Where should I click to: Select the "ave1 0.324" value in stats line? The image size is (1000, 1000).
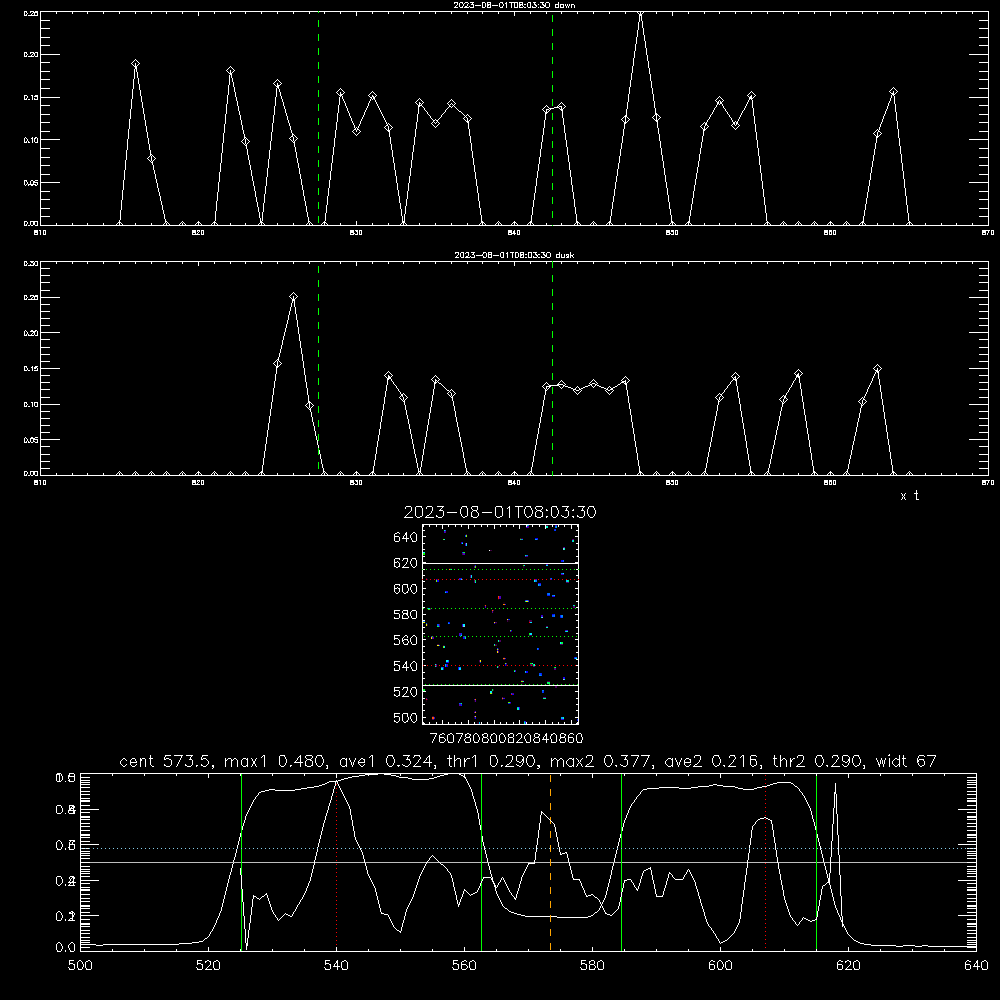click(385, 761)
